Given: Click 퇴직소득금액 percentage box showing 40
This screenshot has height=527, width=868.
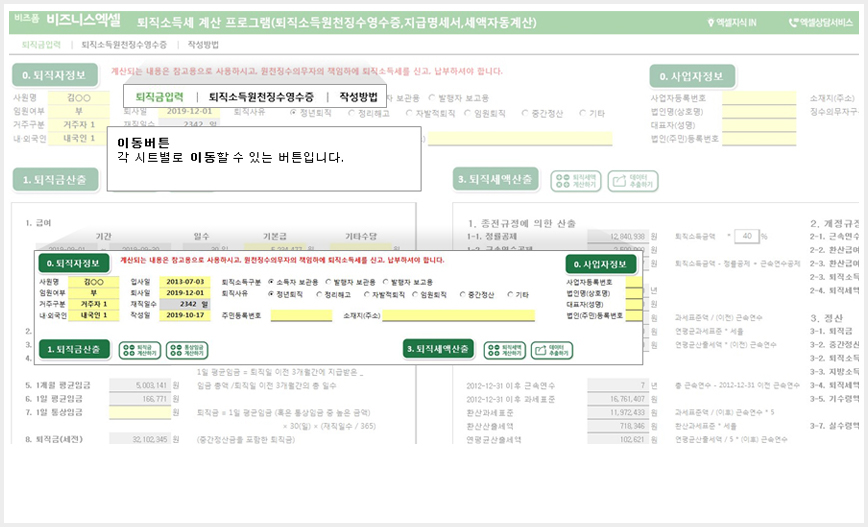Looking at the screenshot, I should [746, 236].
